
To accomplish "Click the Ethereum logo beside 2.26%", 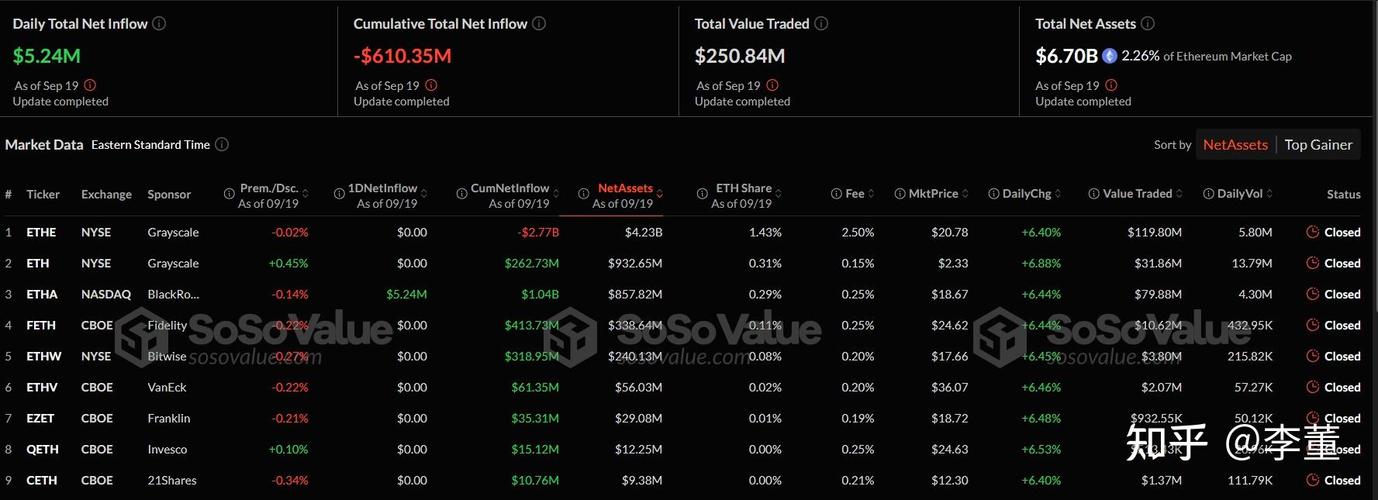I will (x=1109, y=56).
